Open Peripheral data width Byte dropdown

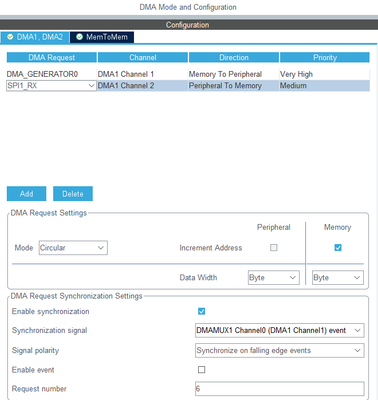click(x=274, y=277)
